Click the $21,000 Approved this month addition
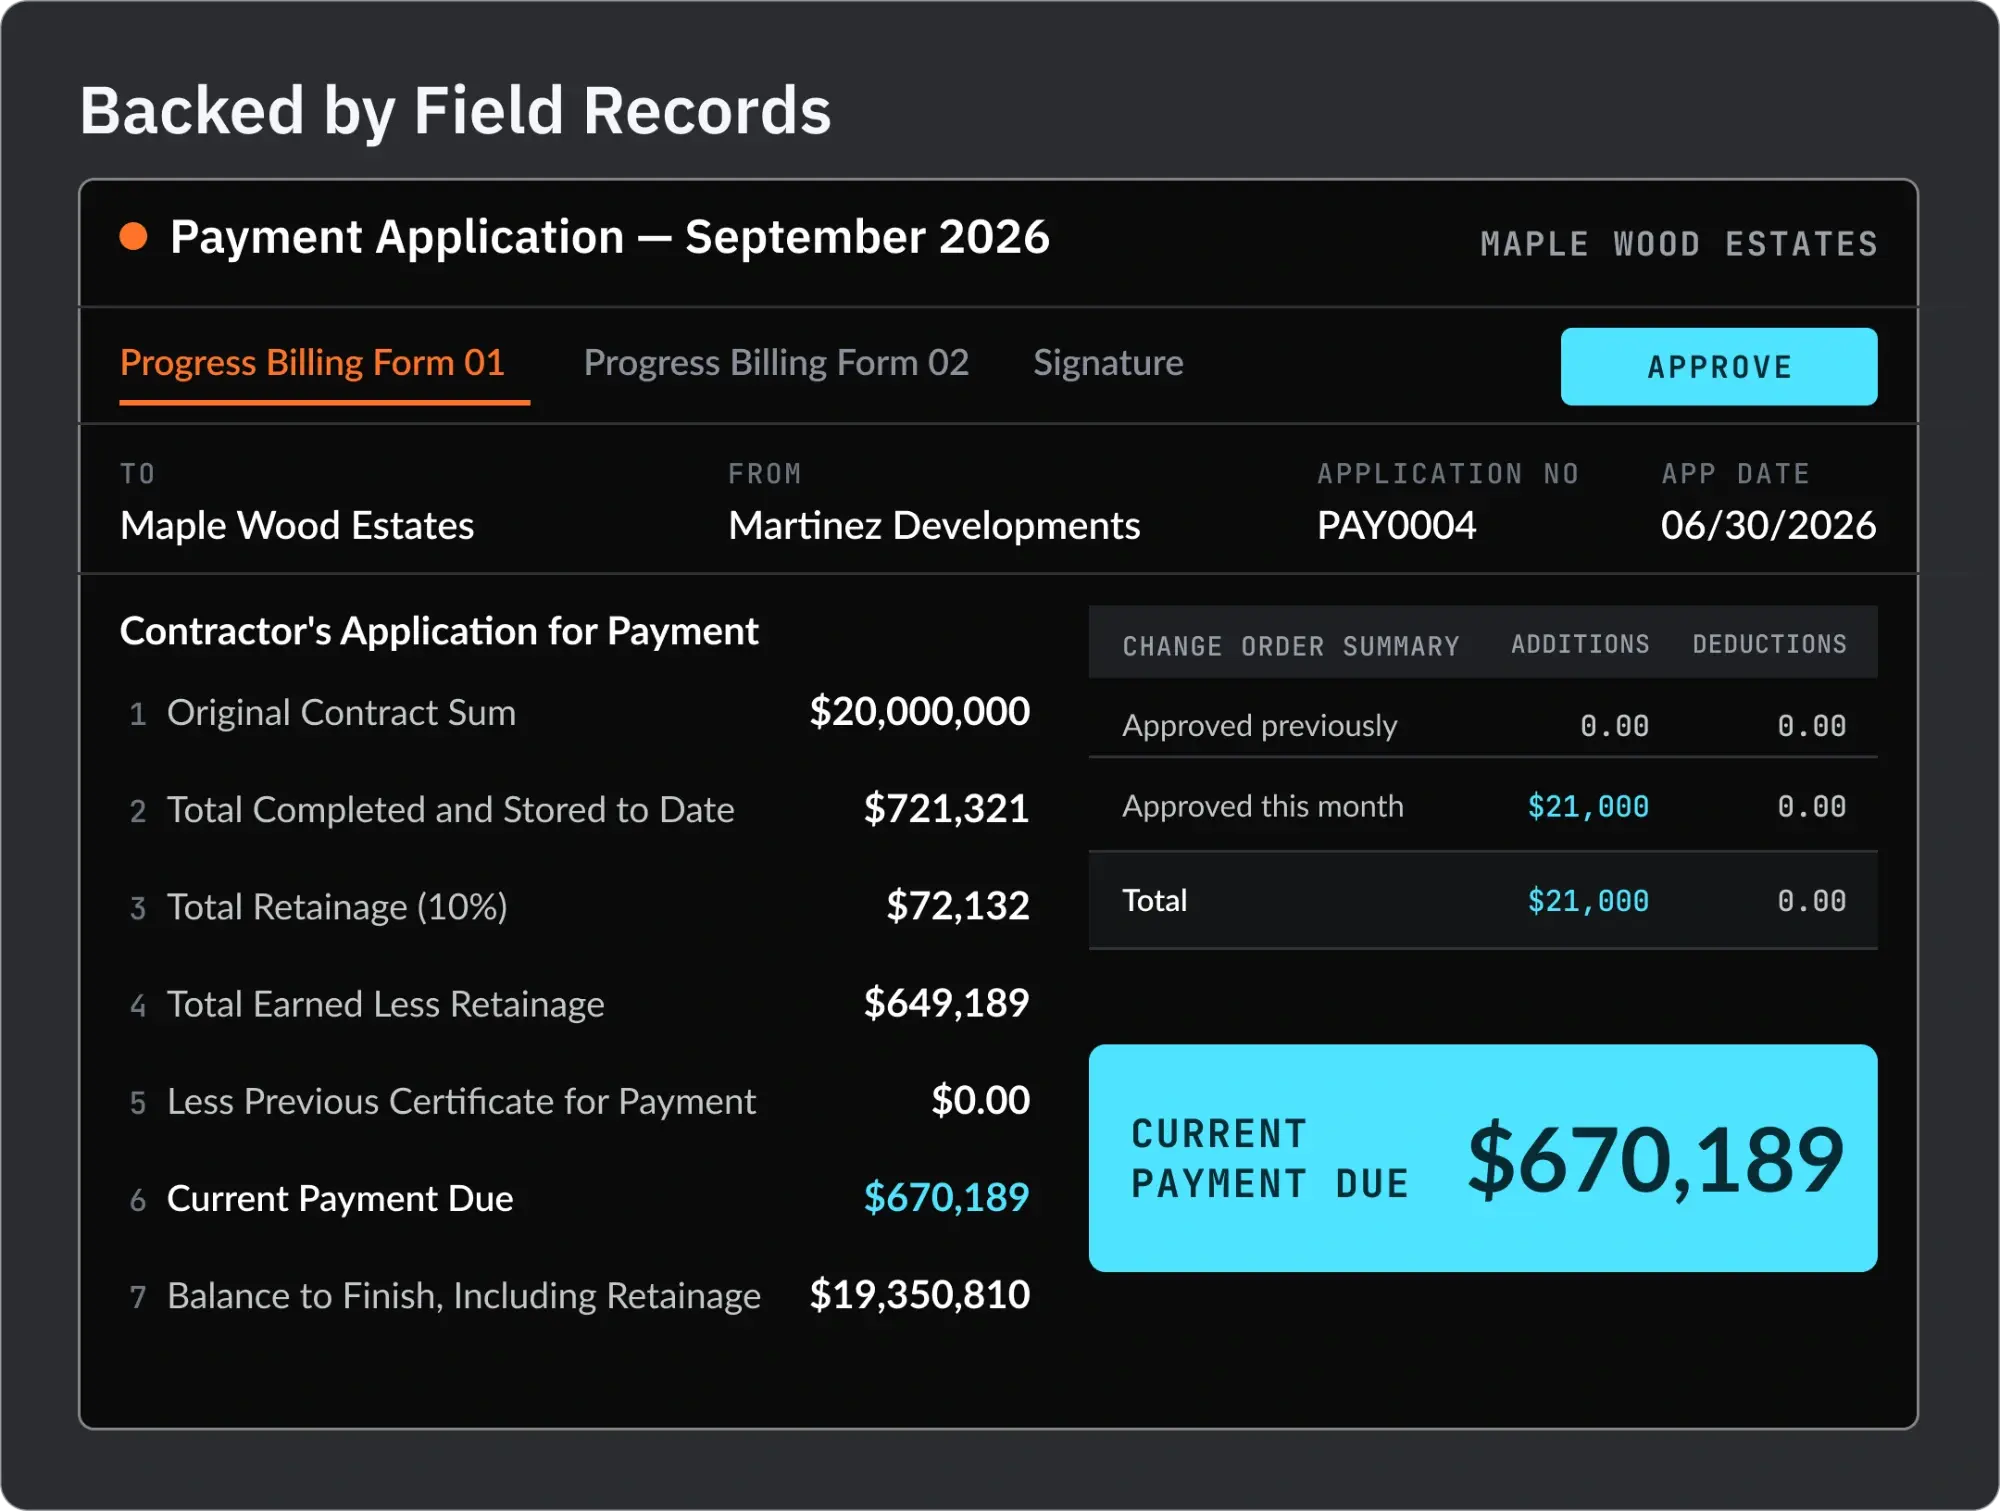 point(1588,806)
